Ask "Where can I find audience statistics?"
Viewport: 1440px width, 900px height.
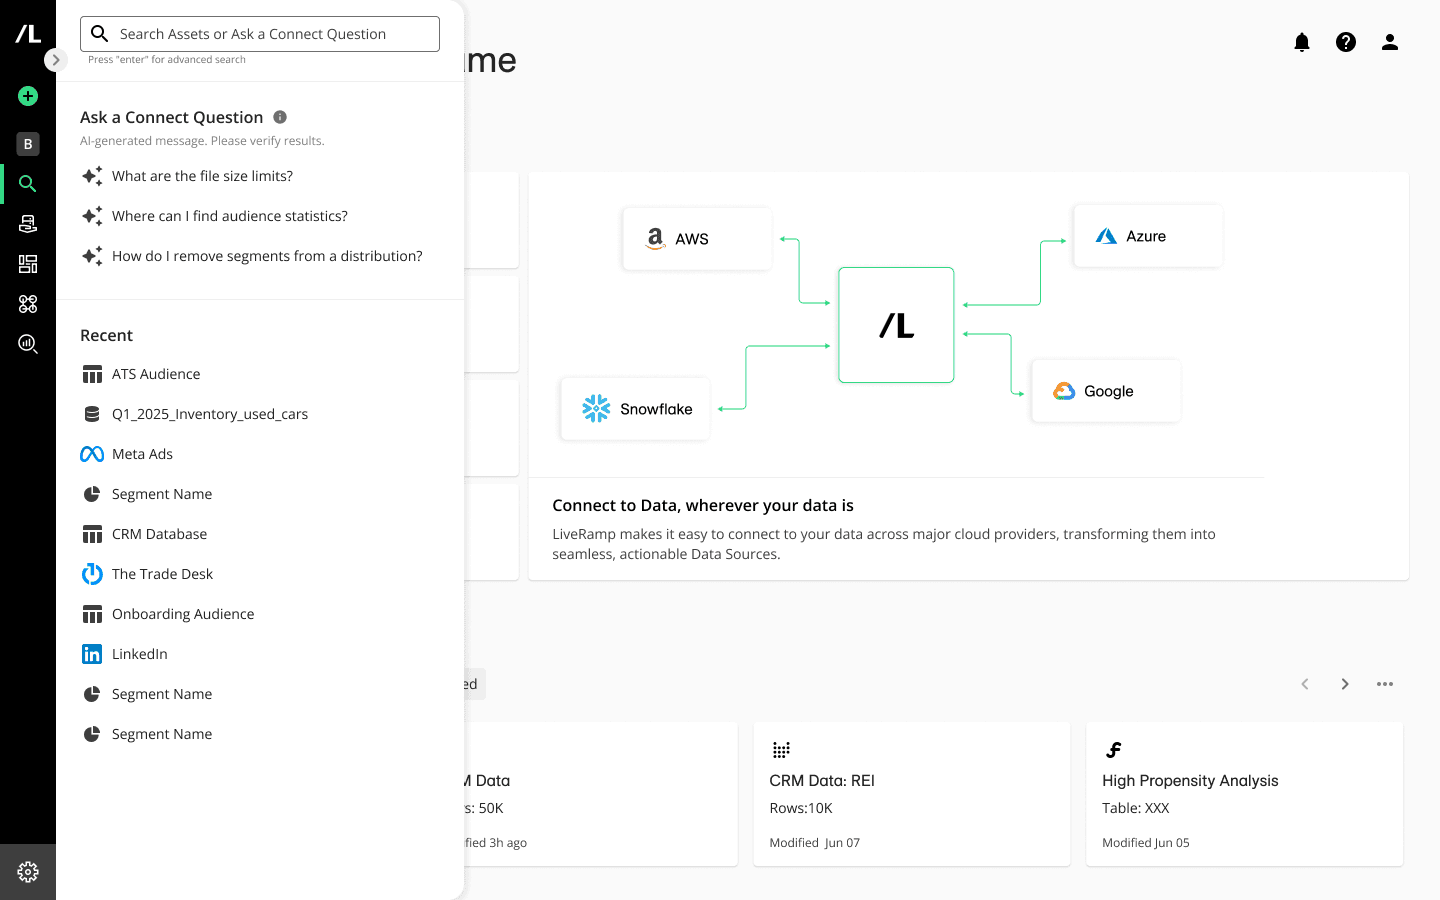coord(230,216)
